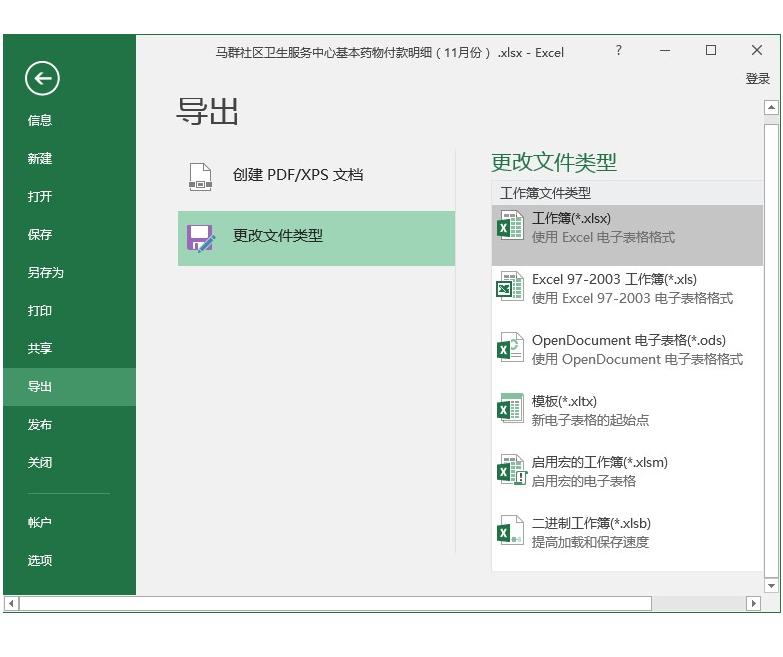Click the Excel 97-2003 xls icon

pyautogui.click(x=510, y=287)
